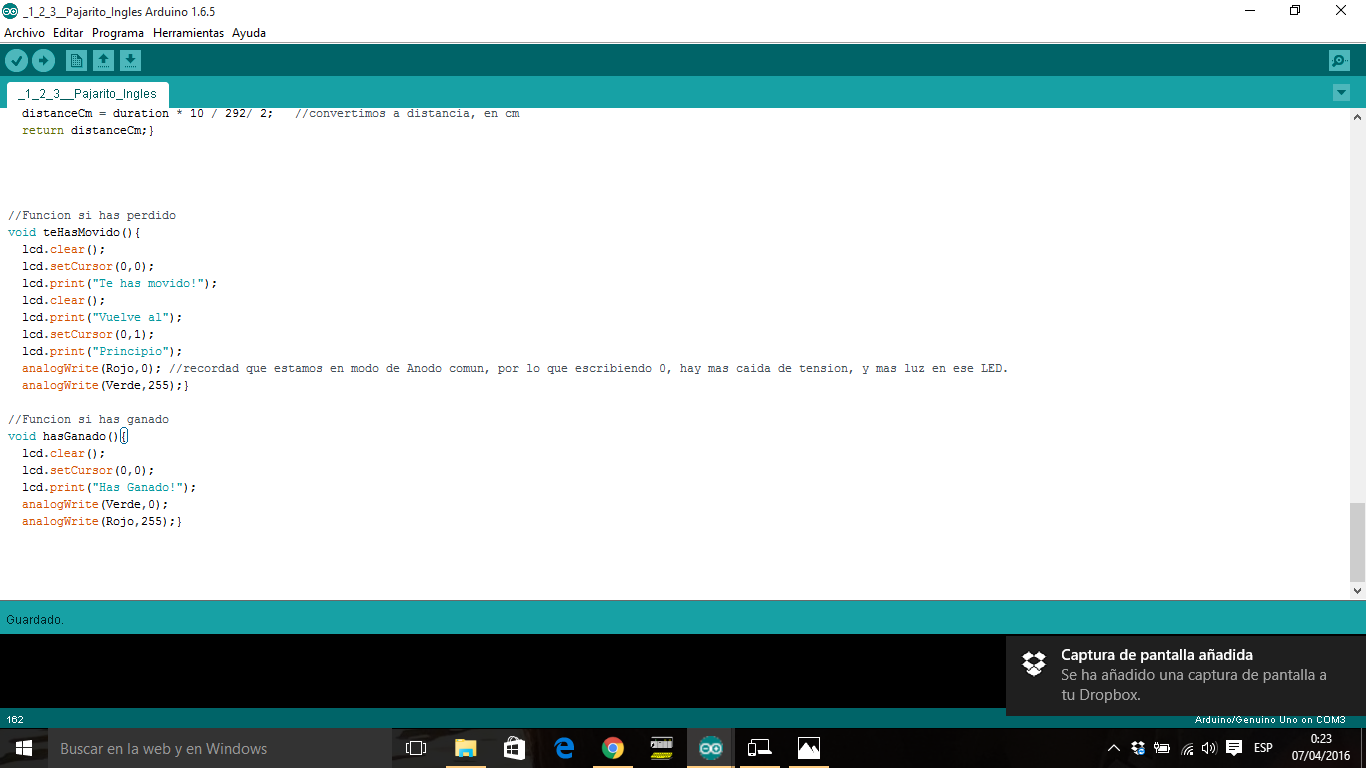
Task: Click the lcd.print("Principio") line
Action: pos(102,351)
